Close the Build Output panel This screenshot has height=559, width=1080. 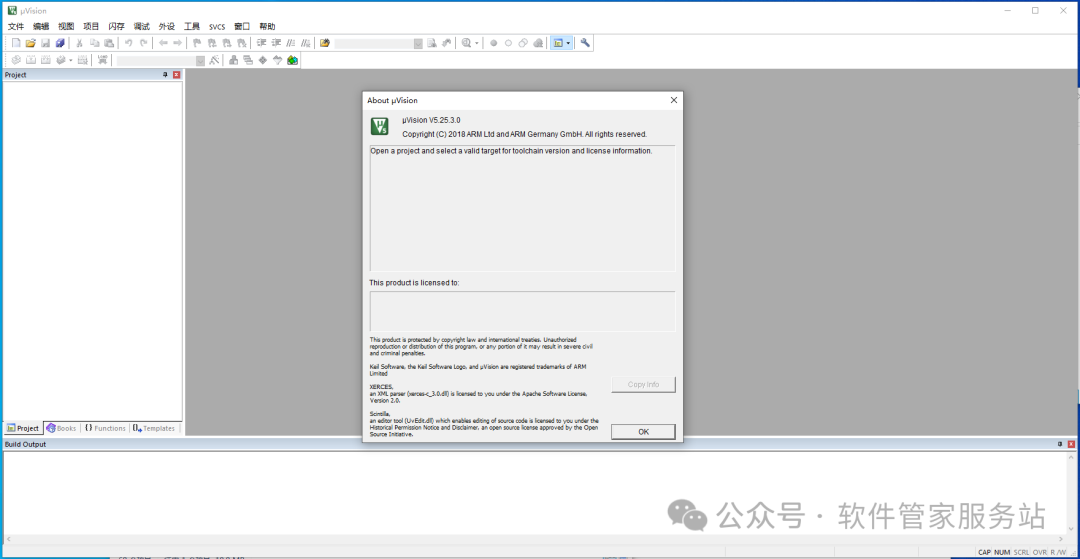[1071, 444]
